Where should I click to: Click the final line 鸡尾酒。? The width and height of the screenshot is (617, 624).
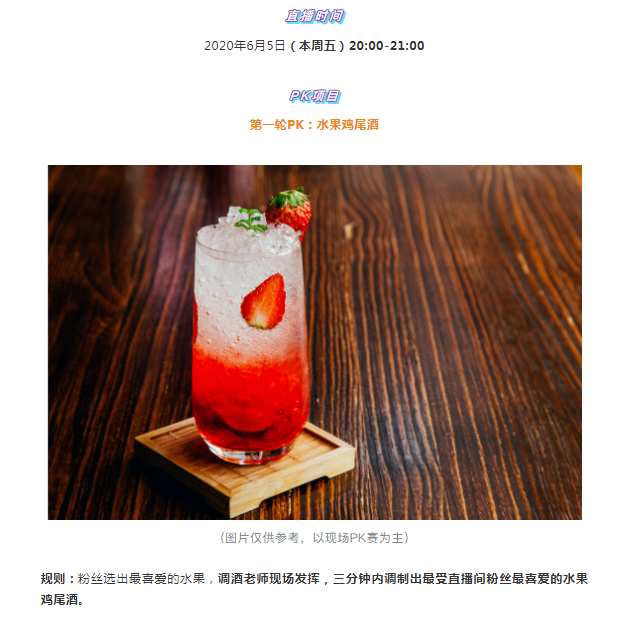coord(62,599)
